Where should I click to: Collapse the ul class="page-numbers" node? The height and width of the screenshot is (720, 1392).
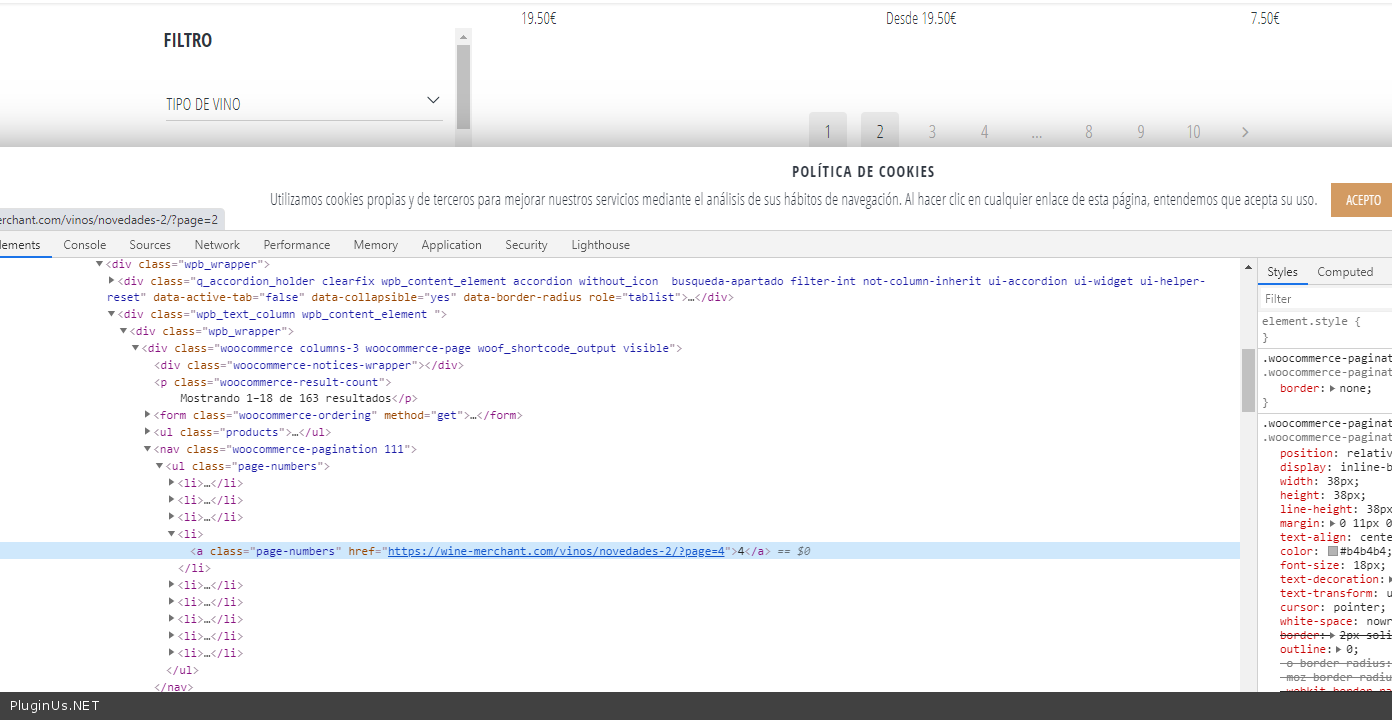coord(159,466)
